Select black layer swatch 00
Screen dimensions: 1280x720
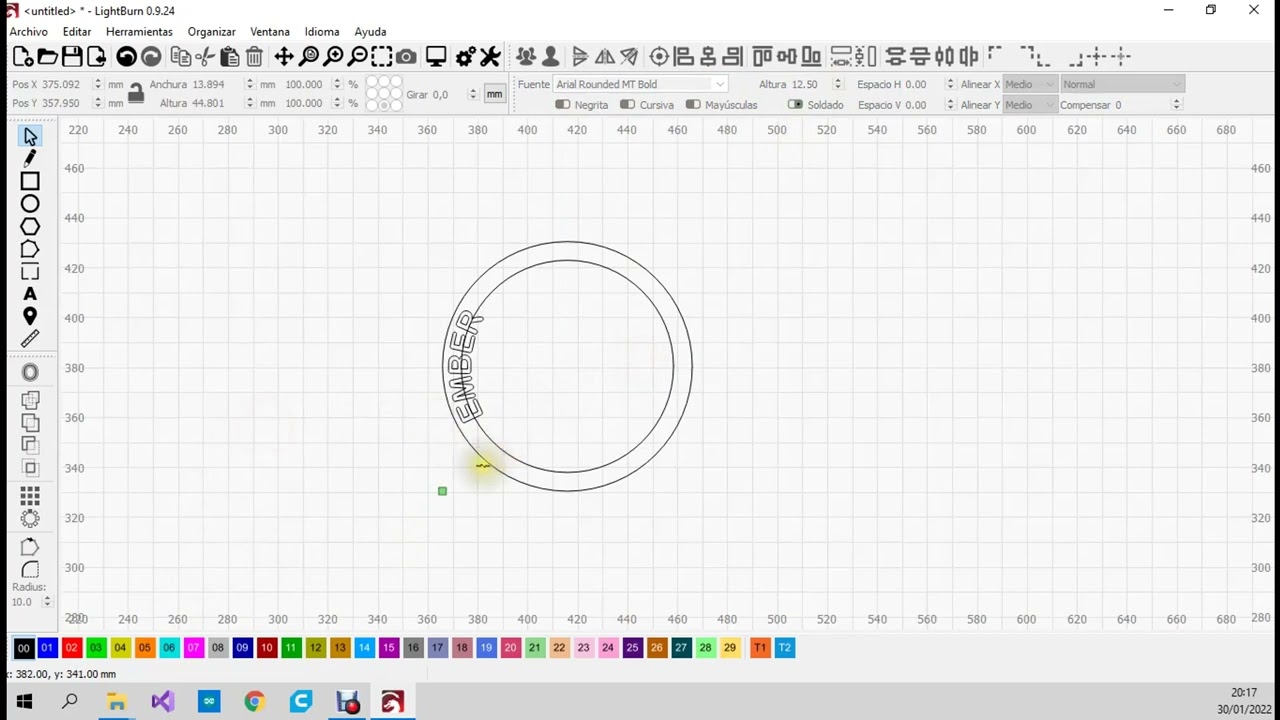(x=23, y=648)
